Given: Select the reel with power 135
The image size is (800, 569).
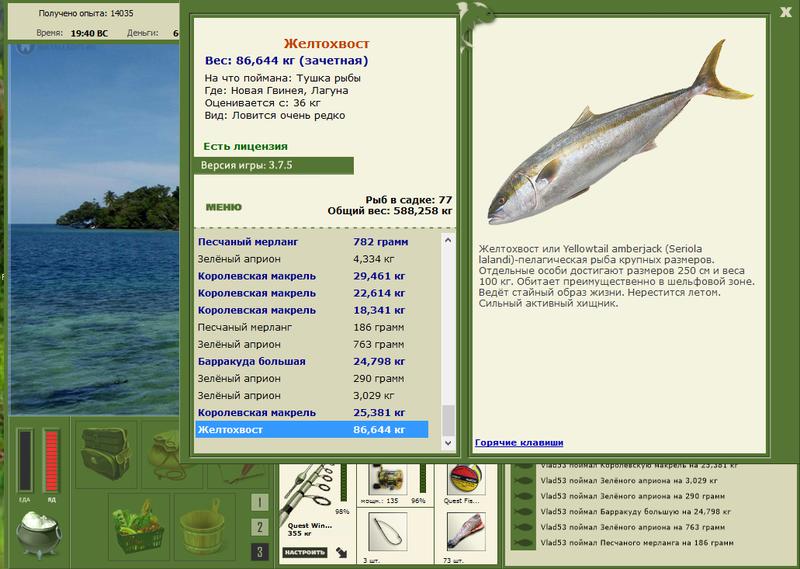Looking at the screenshot, I should tap(387, 480).
